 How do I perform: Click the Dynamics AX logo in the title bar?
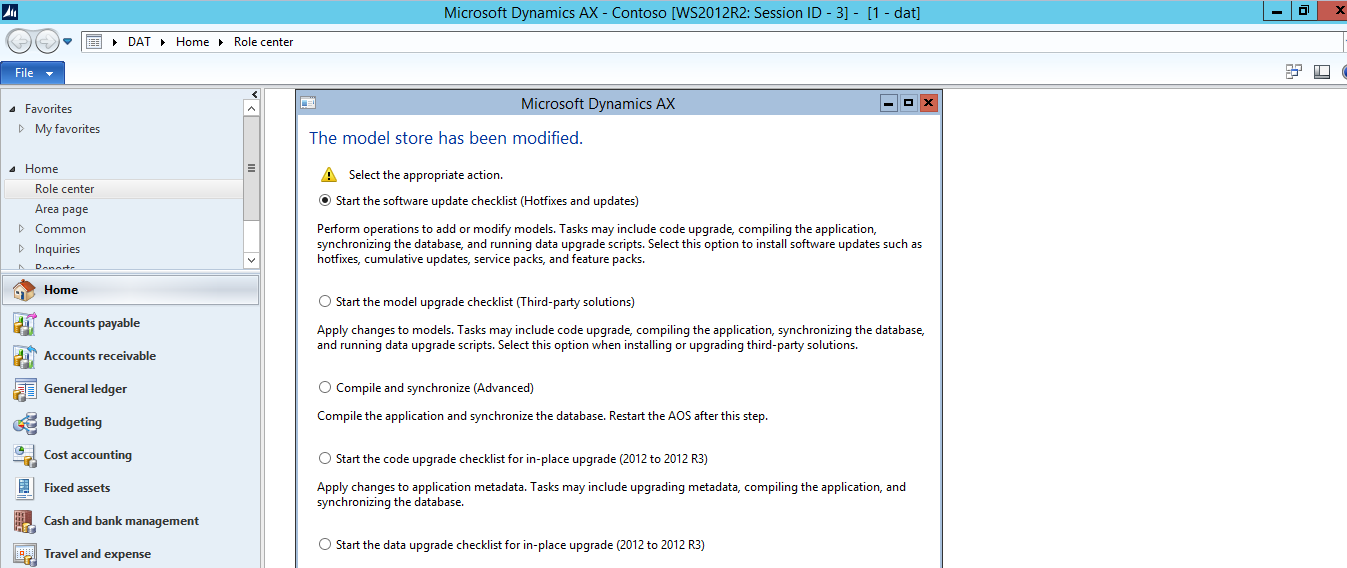(x=11, y=12)
